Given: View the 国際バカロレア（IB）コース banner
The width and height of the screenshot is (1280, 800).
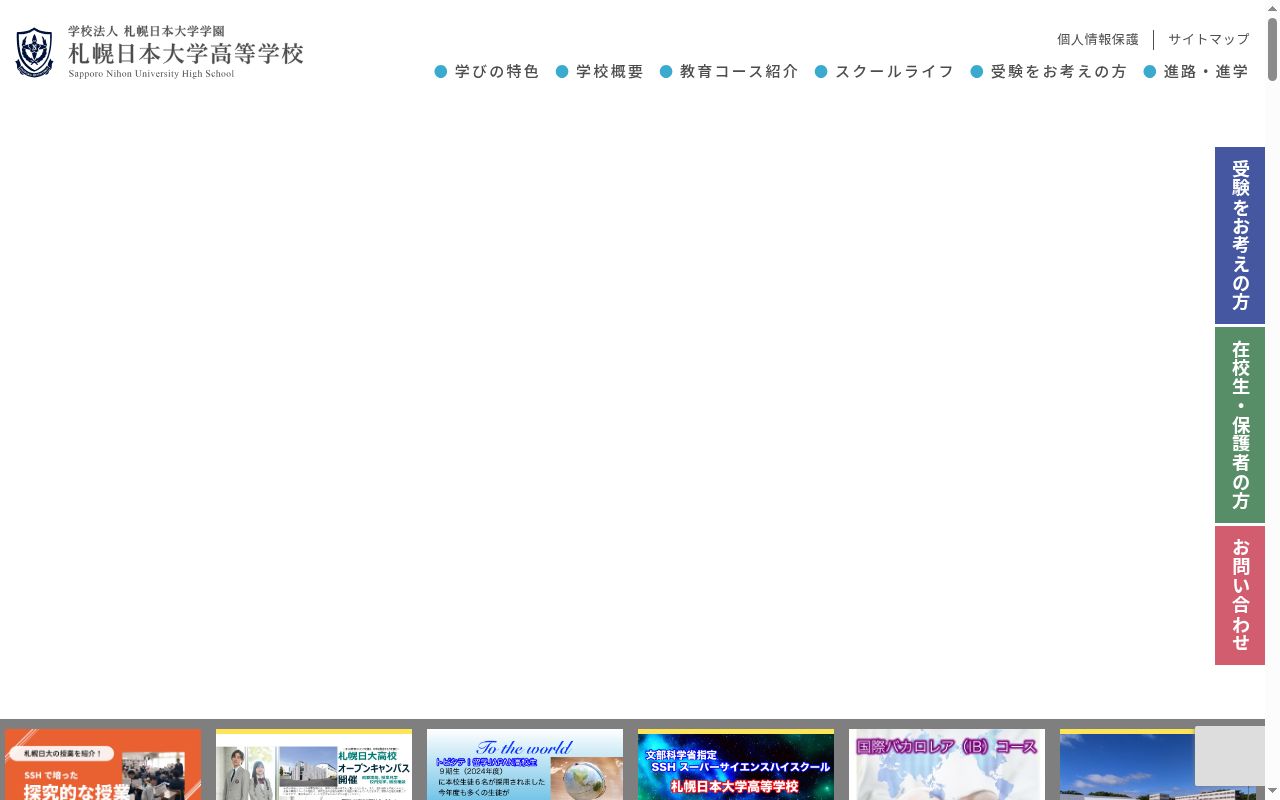Looking at the screenshot, I should tap(947, 764).
